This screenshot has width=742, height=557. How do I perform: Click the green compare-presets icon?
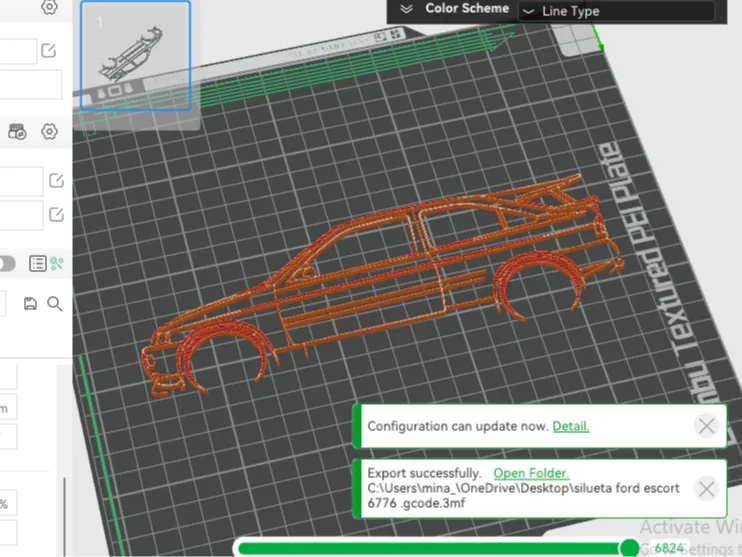point(57,263)
